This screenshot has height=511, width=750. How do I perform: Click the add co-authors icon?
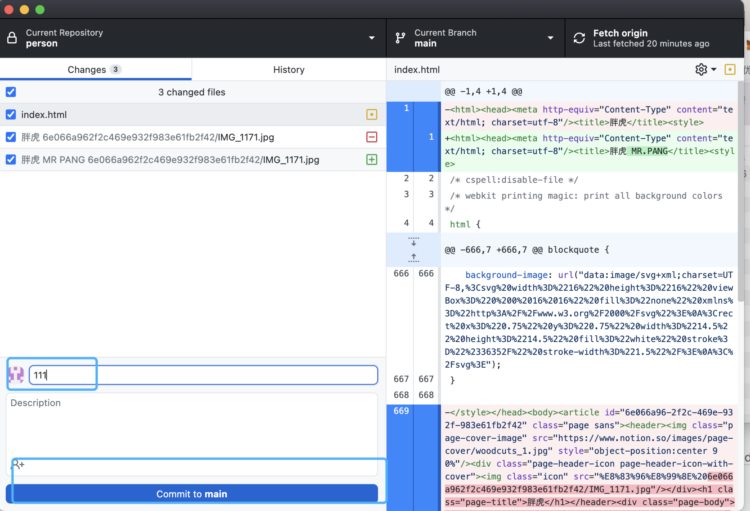(18, 465)
